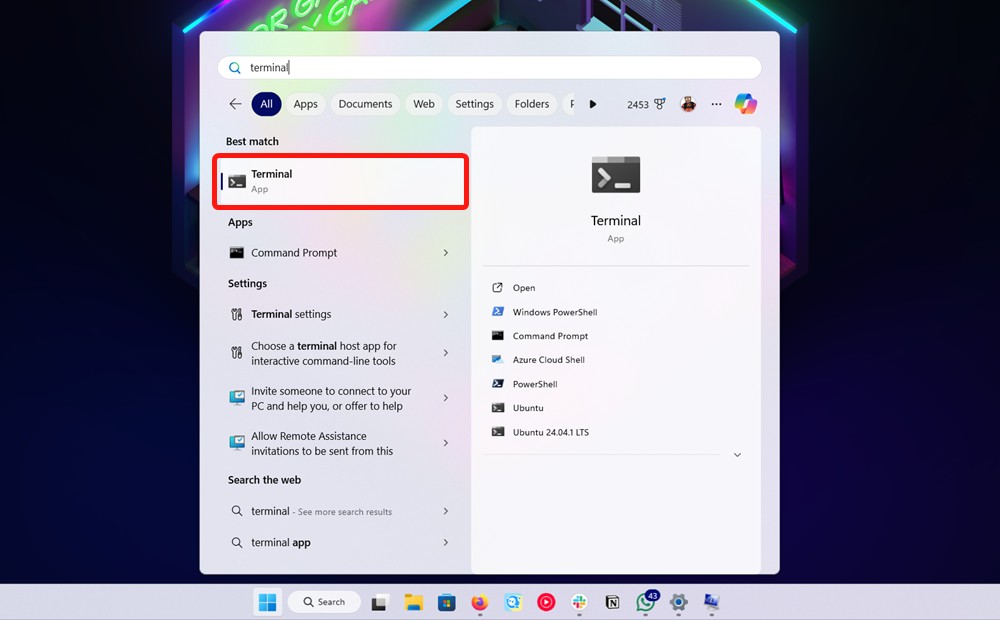Open the 2453 rewards points badge
Image resolution: width=1000 pixels, height=620 pixels.
pos(645,104)
